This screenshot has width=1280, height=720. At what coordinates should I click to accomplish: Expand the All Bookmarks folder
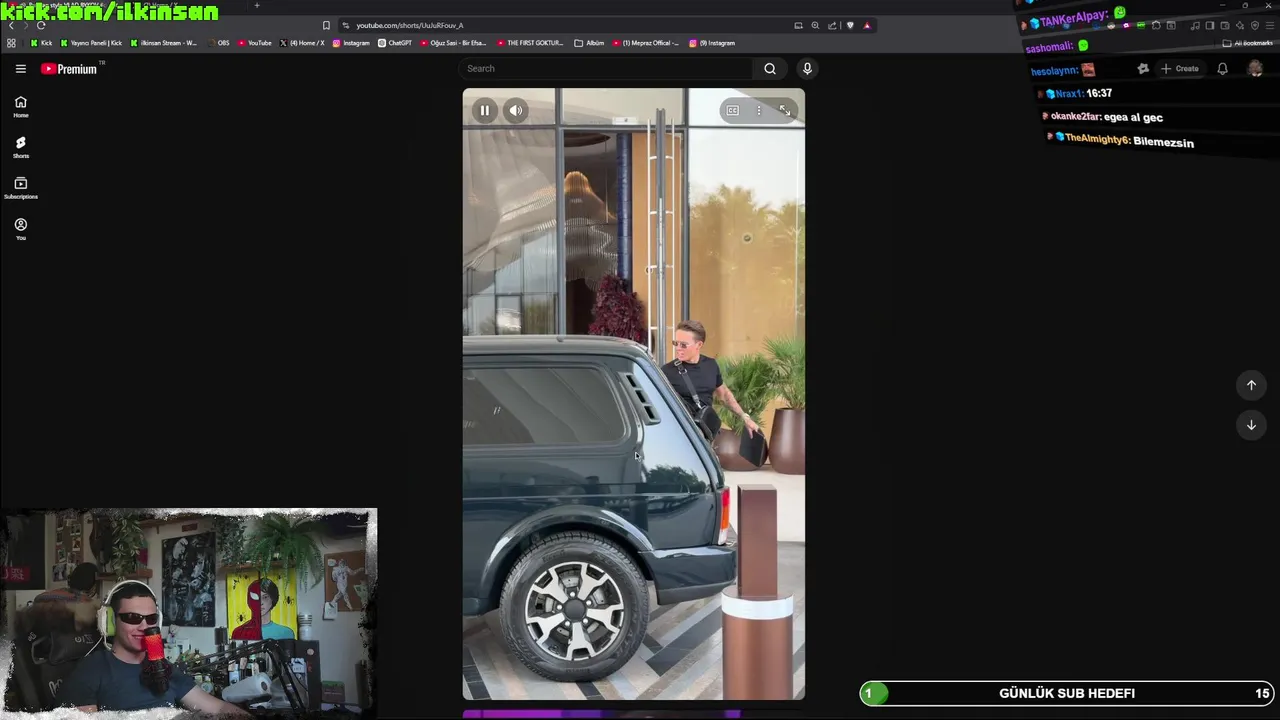1247,43
